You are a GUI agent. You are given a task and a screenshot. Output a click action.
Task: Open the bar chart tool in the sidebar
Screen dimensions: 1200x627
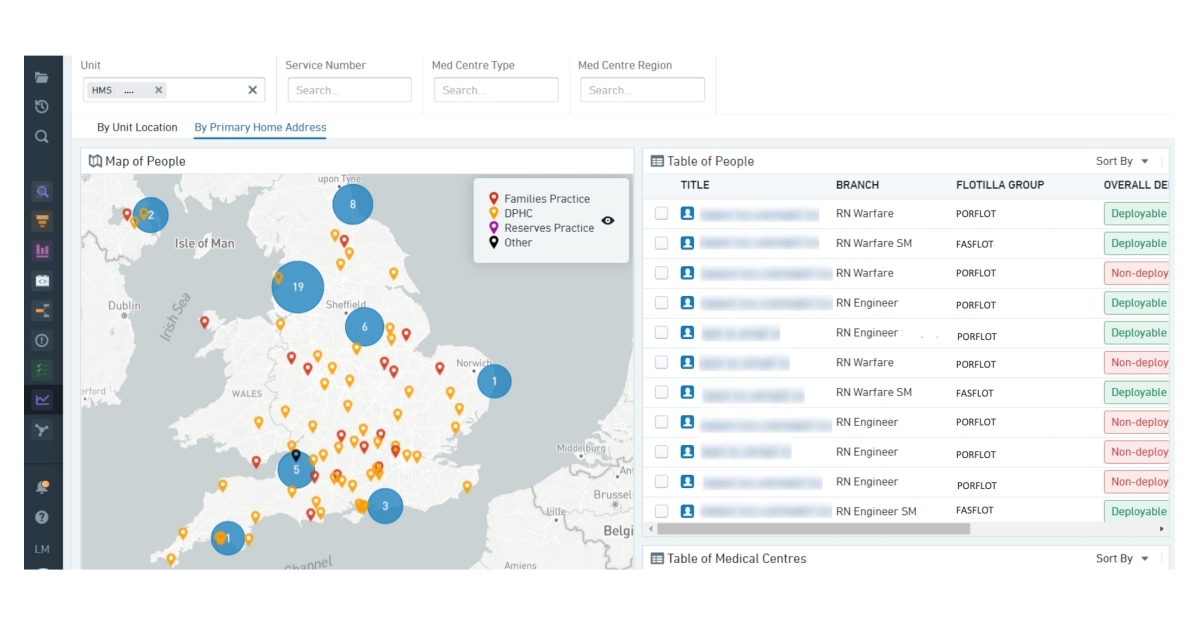41,251
